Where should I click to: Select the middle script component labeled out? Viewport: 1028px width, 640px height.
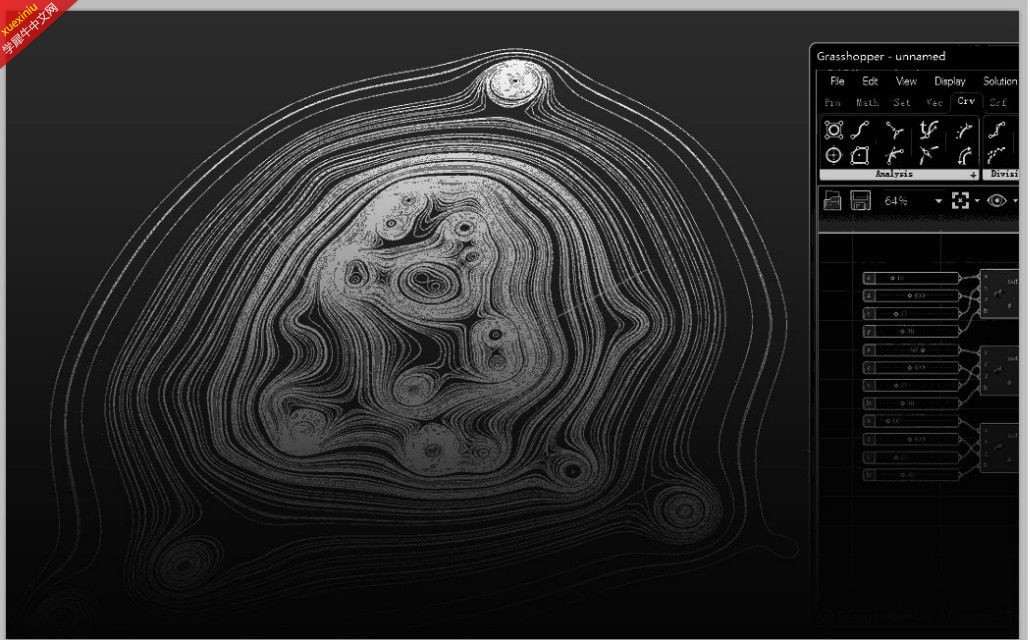999,370
